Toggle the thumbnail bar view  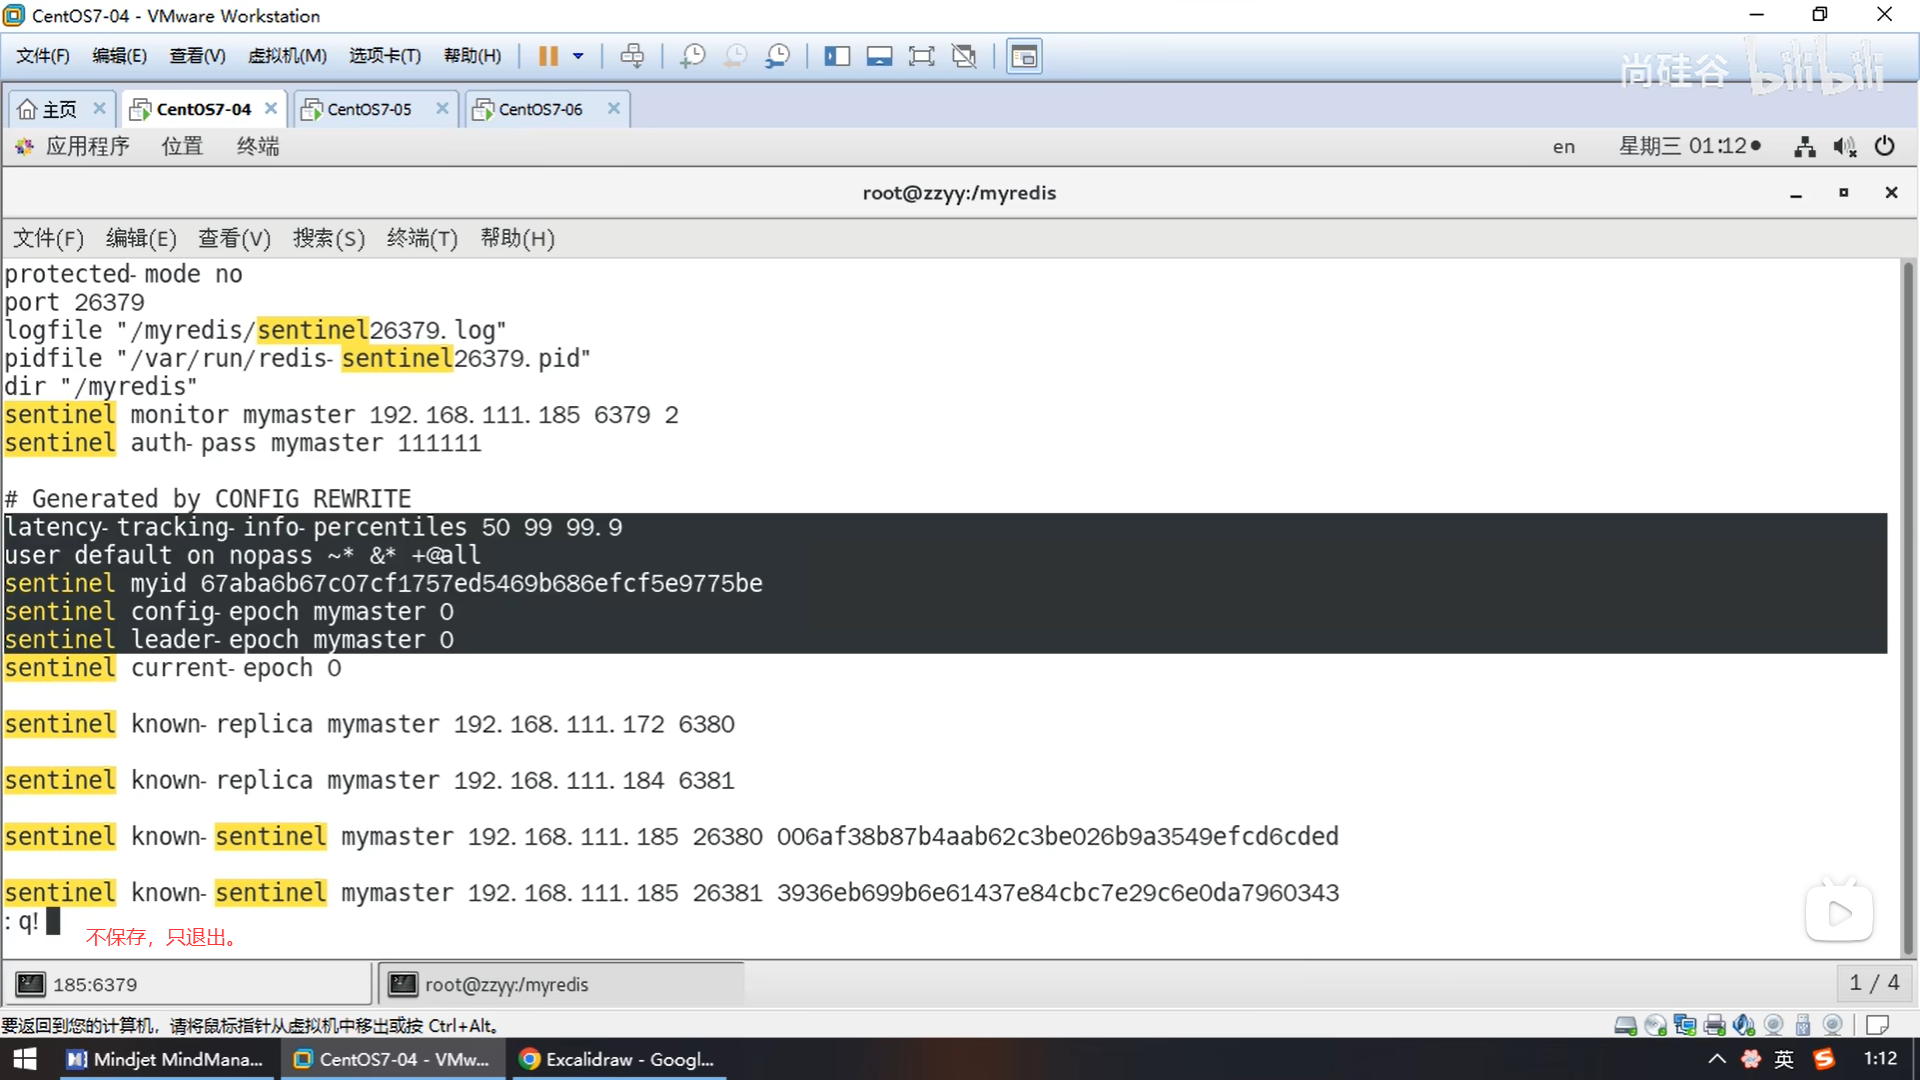pyautogui.click(x=879, y=56)
